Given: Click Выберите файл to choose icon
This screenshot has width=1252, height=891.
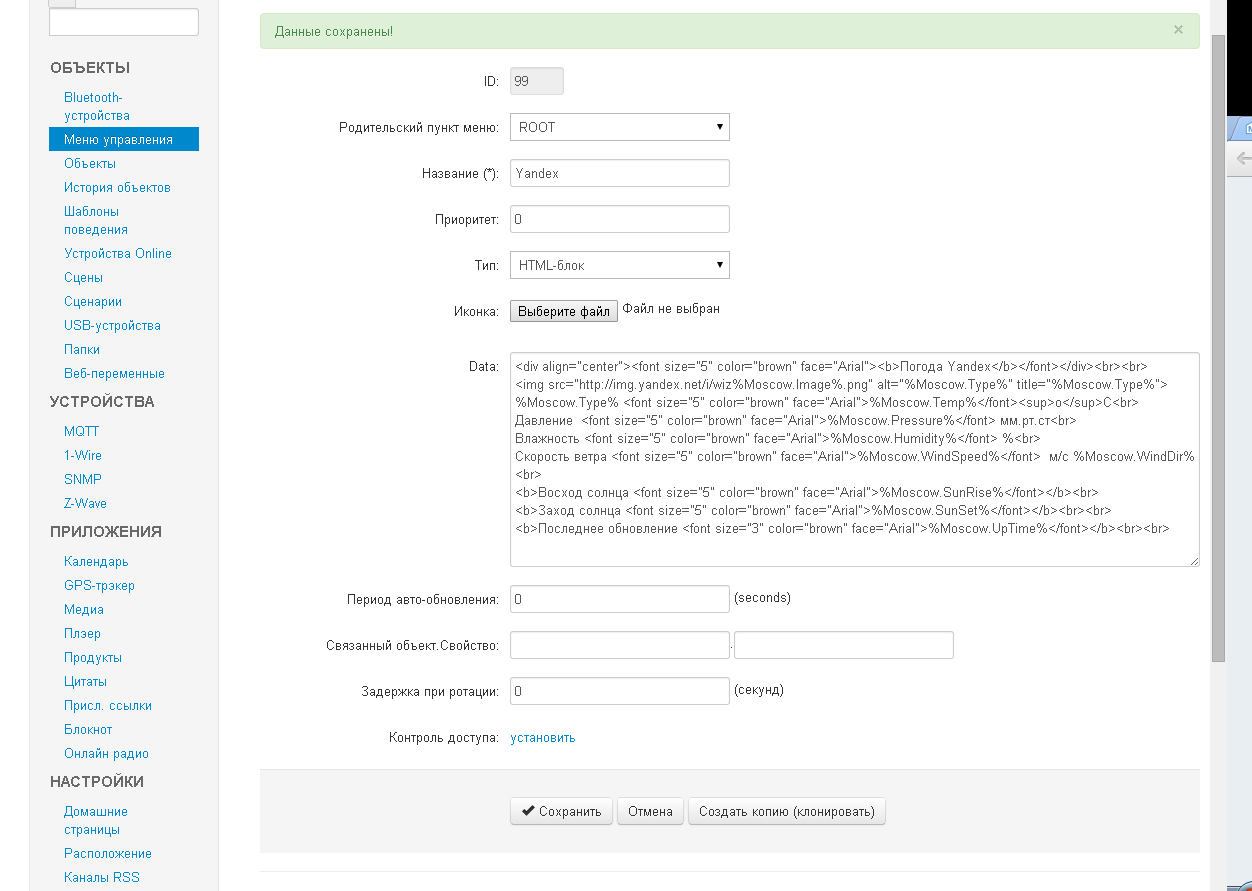Looking at the screenshot, I should tap(563, 311).
